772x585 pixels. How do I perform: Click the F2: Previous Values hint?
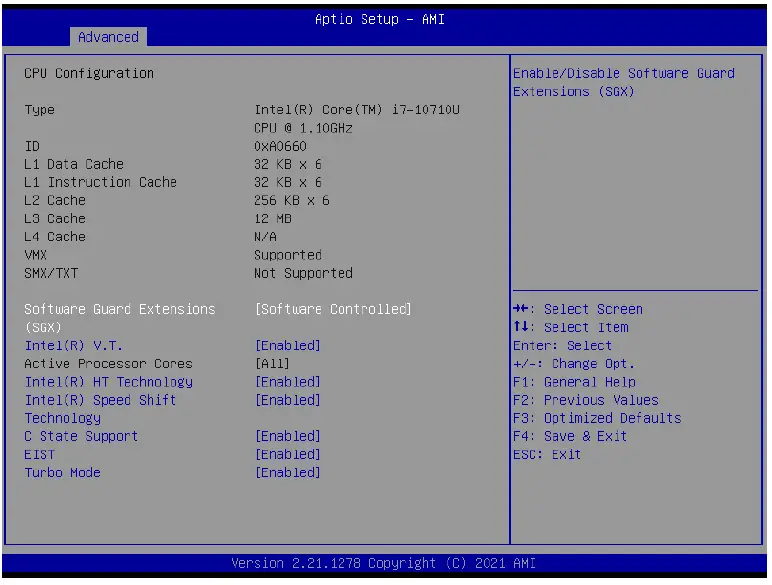point(586,400)
